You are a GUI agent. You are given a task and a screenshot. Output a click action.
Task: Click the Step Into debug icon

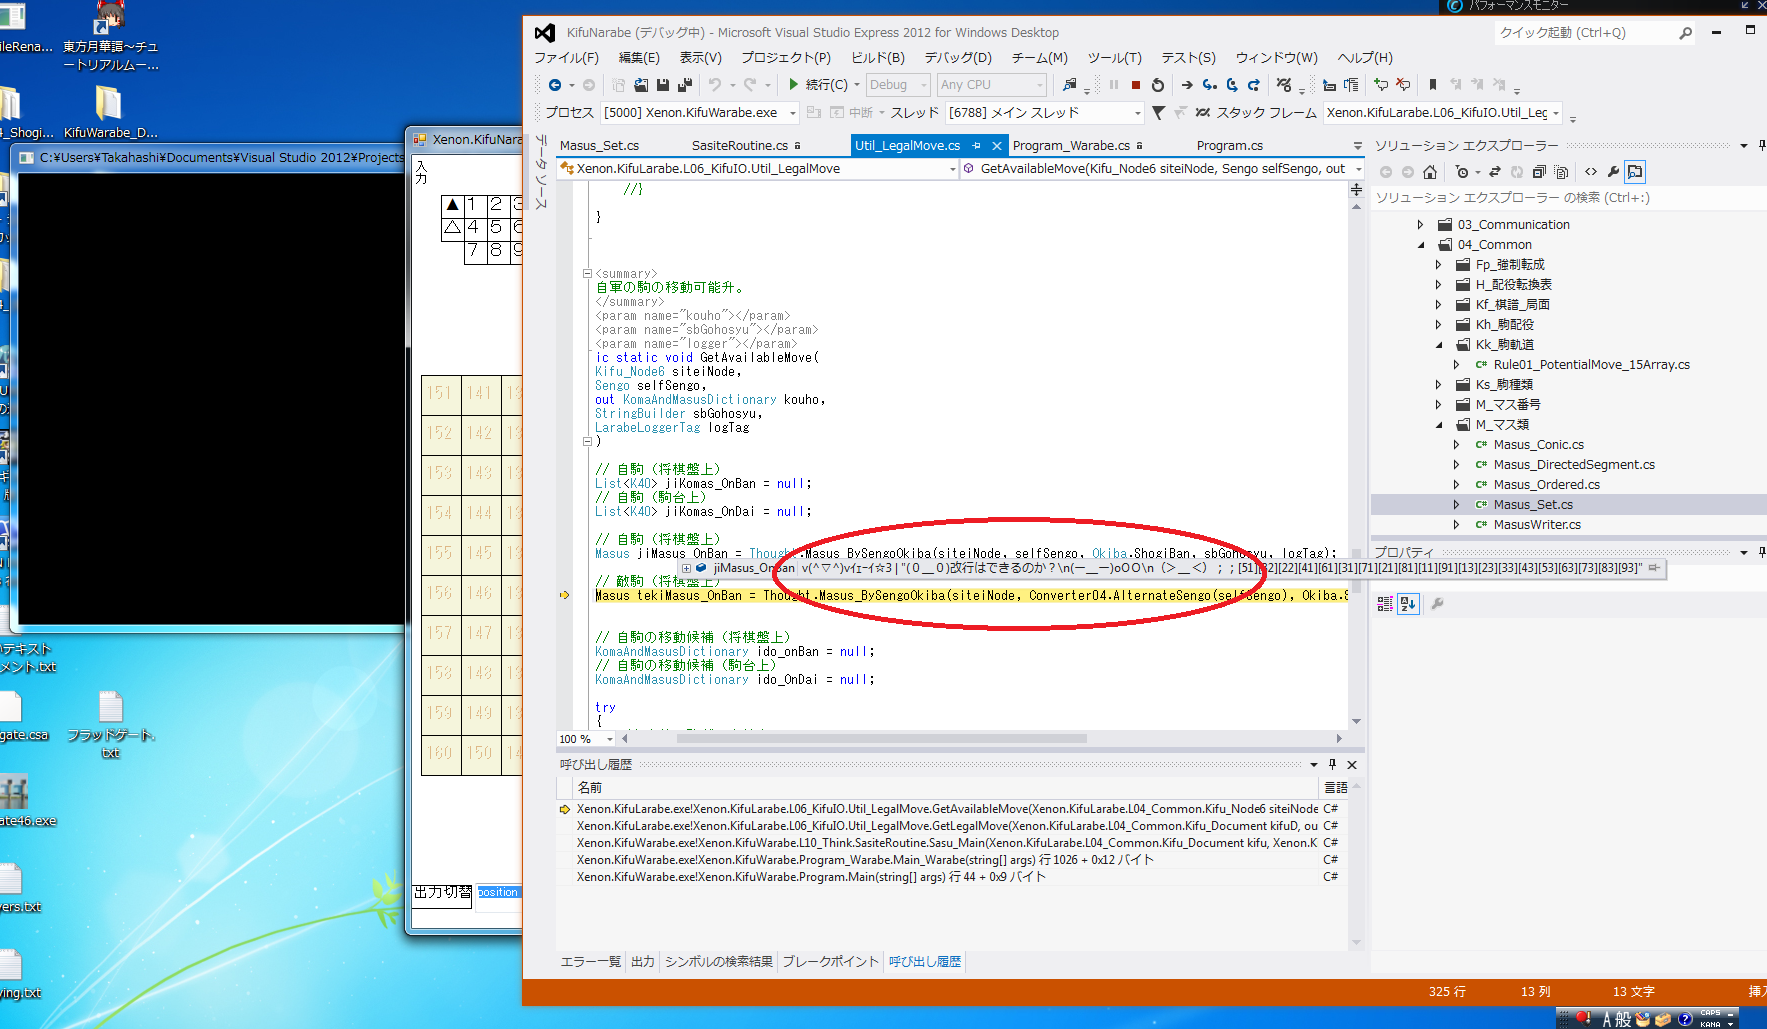pyautogui.click(x=1209, y=85)
